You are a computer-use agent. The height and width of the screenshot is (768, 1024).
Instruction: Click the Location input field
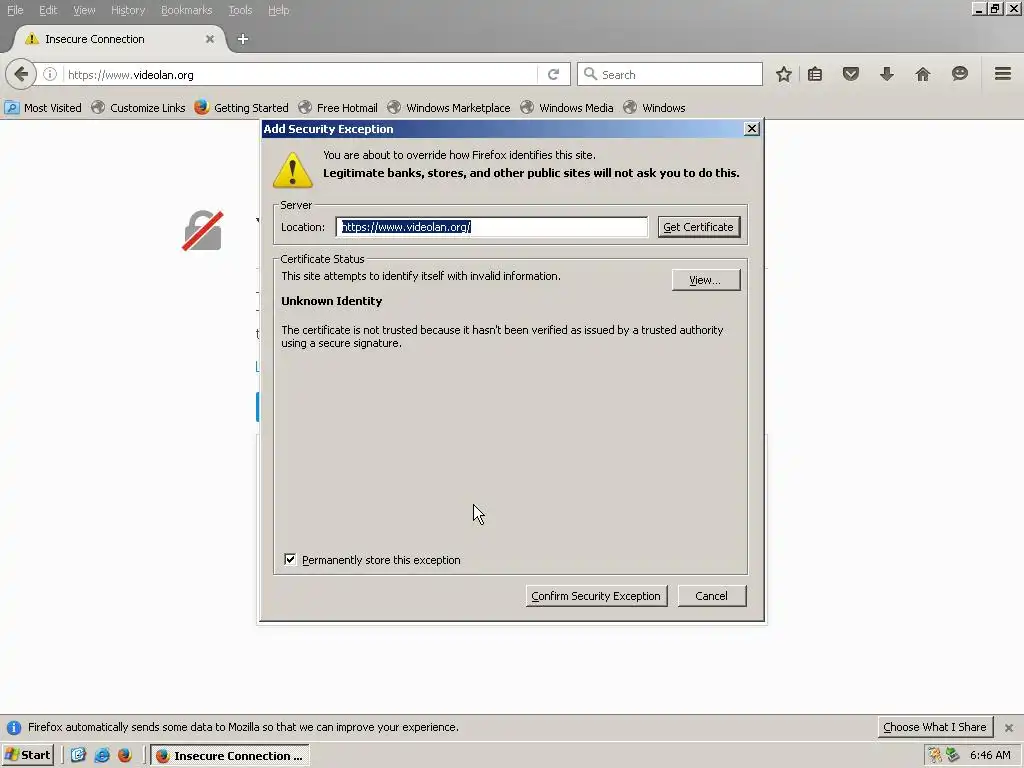click(492, 227)
